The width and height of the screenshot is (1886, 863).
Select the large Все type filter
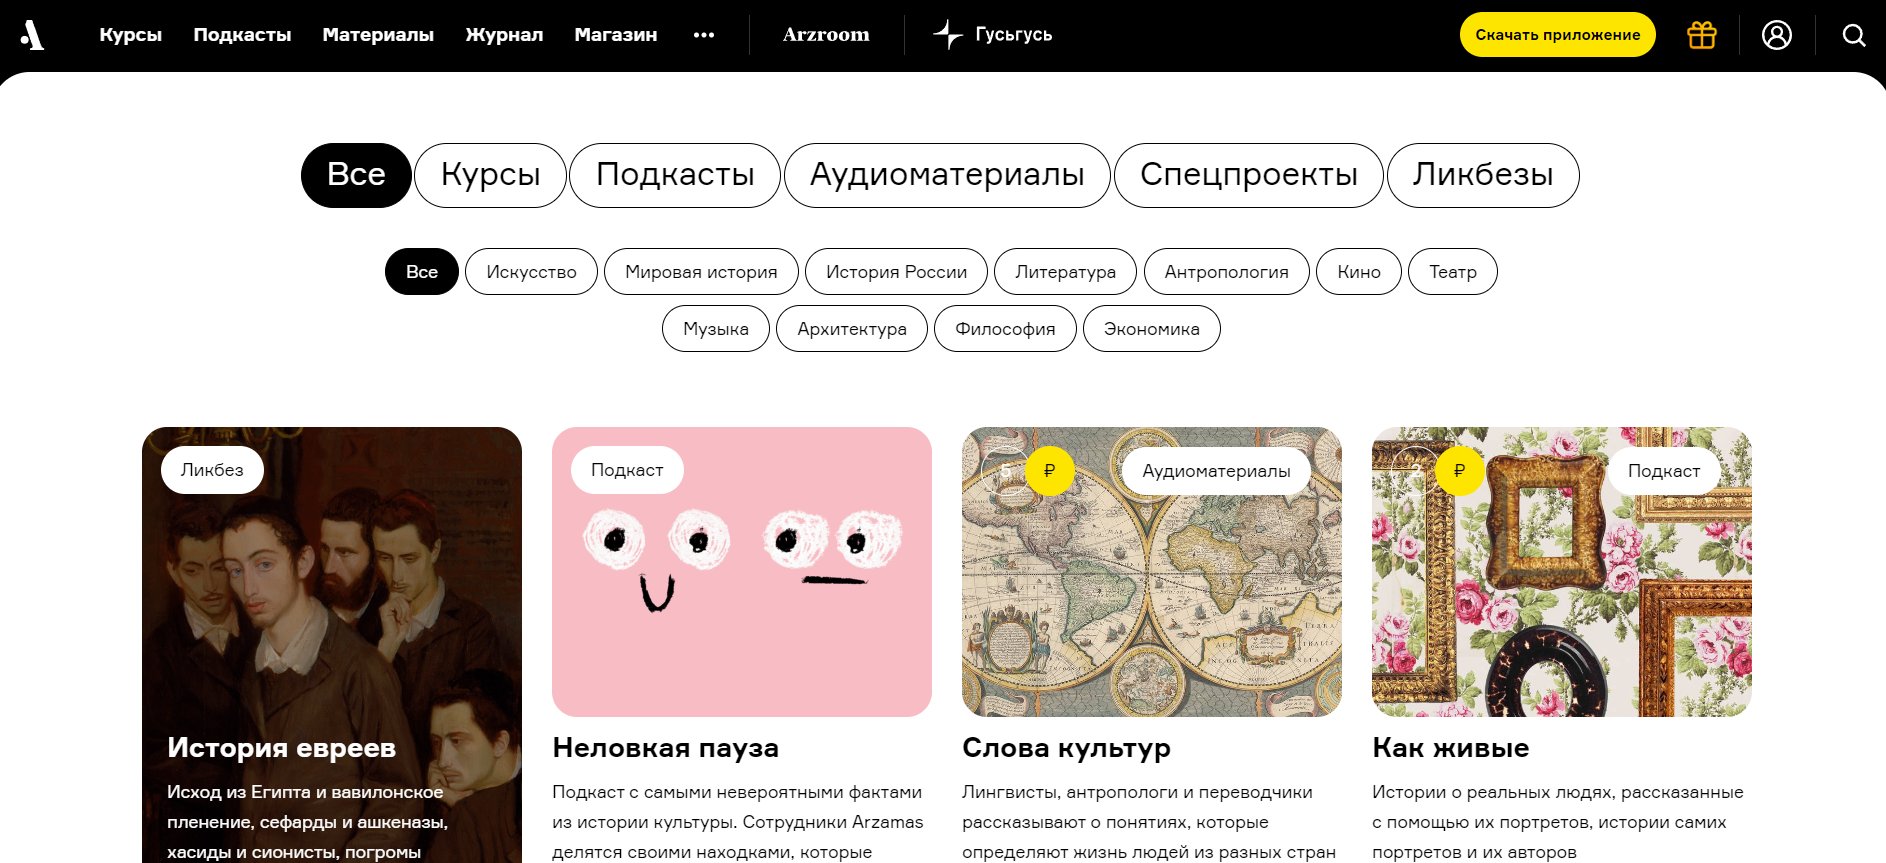point(356,175)
